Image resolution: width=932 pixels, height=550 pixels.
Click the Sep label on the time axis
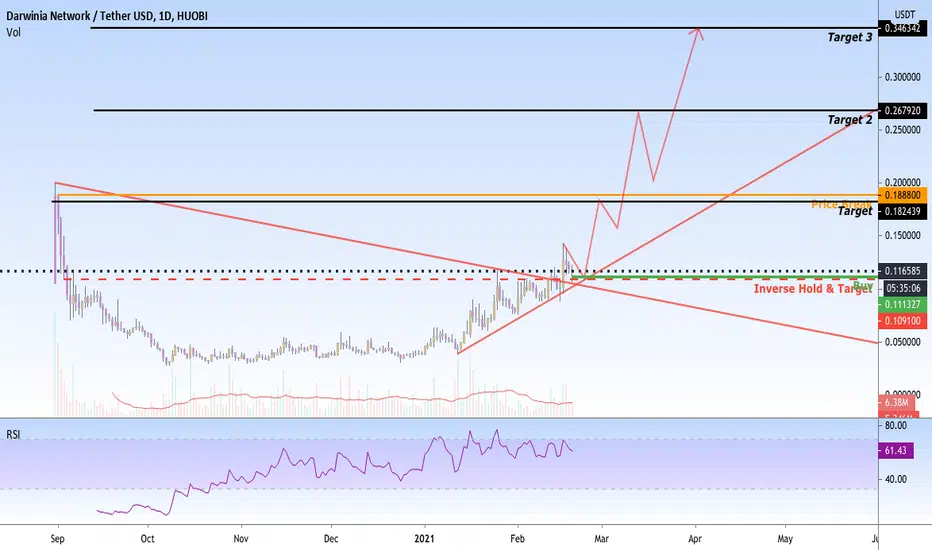click(58, 539)
